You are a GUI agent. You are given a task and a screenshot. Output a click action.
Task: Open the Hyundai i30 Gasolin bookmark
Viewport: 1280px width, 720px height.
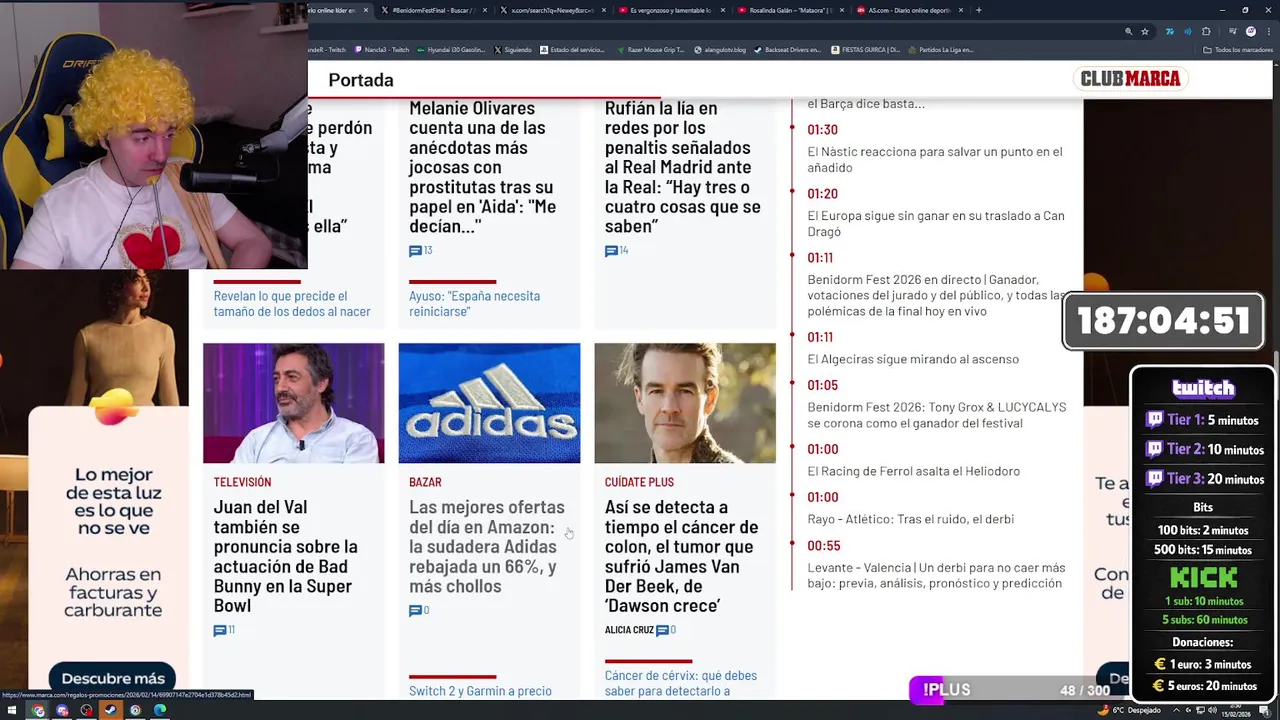[x=451, y=49]
